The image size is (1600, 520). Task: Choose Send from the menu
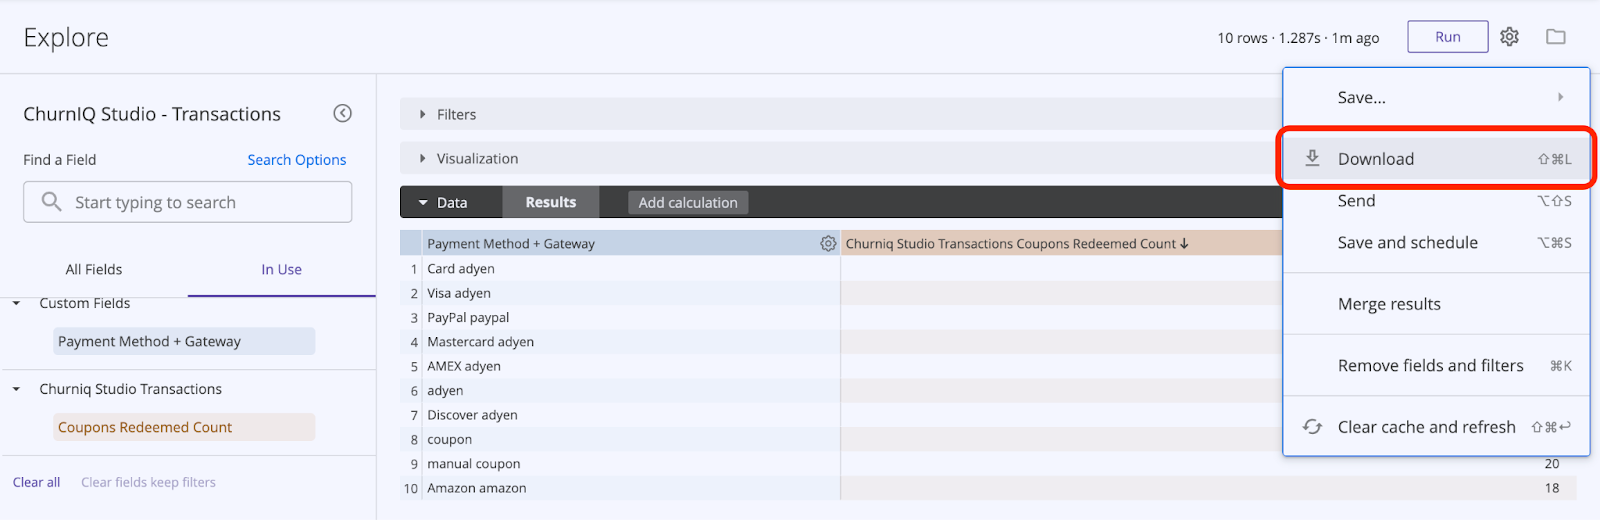click(x=1436, y=201)
